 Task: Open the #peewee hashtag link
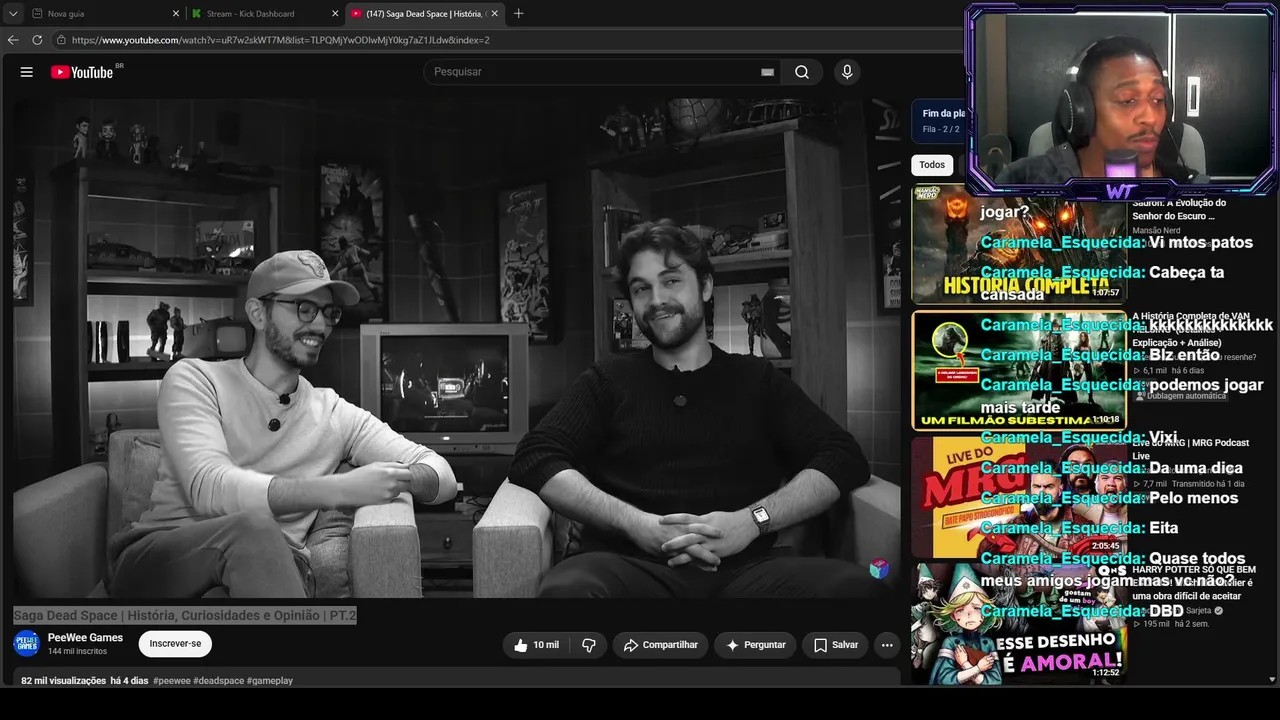coord(171,681)
